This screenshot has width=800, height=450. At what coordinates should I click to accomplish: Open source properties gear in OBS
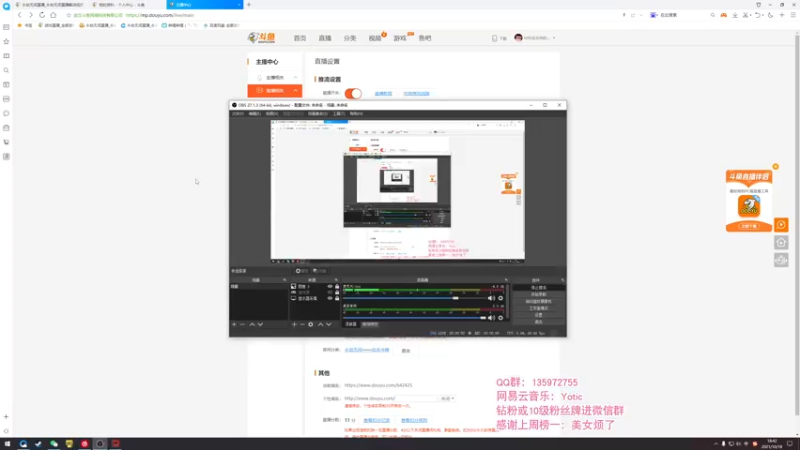pyautogui.click(x=311, y=324)
